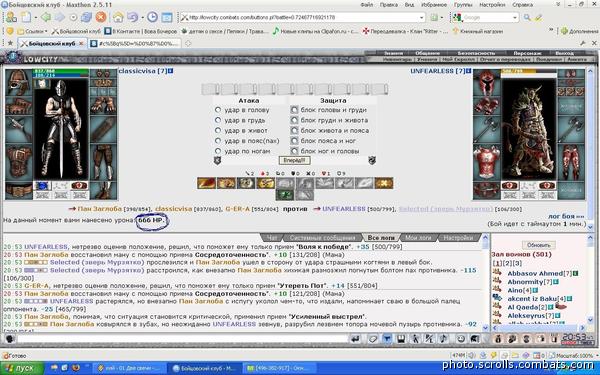Click 'Пан Заглоба' name in team list
Viewport: 600px width, 375px height.
tap(99, 209)
